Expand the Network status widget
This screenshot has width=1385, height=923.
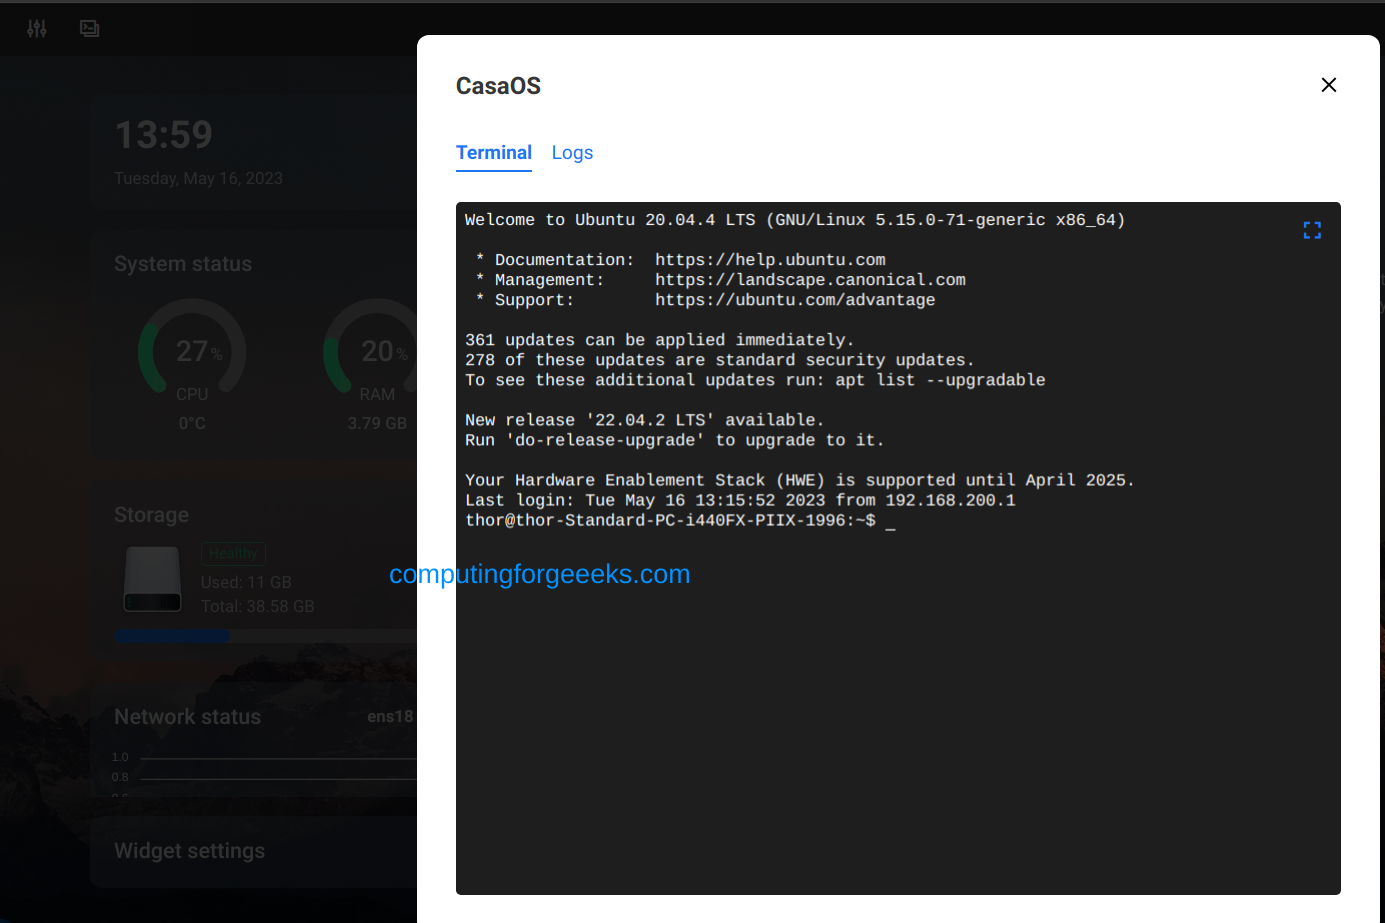tap(187, 716)
